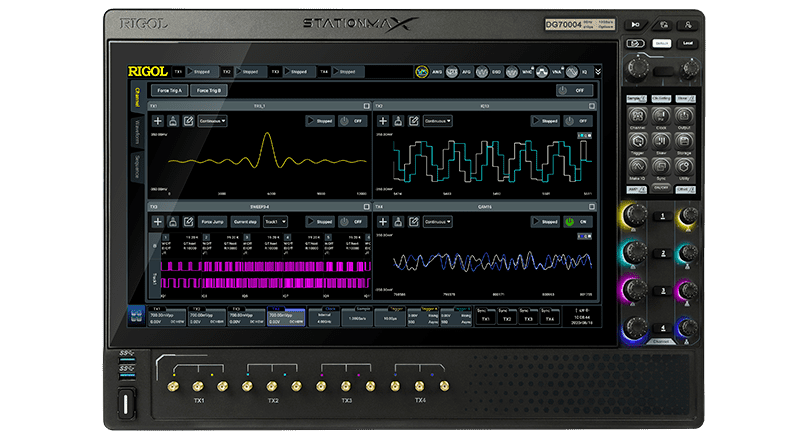Viewport: 810px width, 440px height.
Task: Click the edit icon in TX3 panel
Action: pyautogui.click(x=187, y=221)
